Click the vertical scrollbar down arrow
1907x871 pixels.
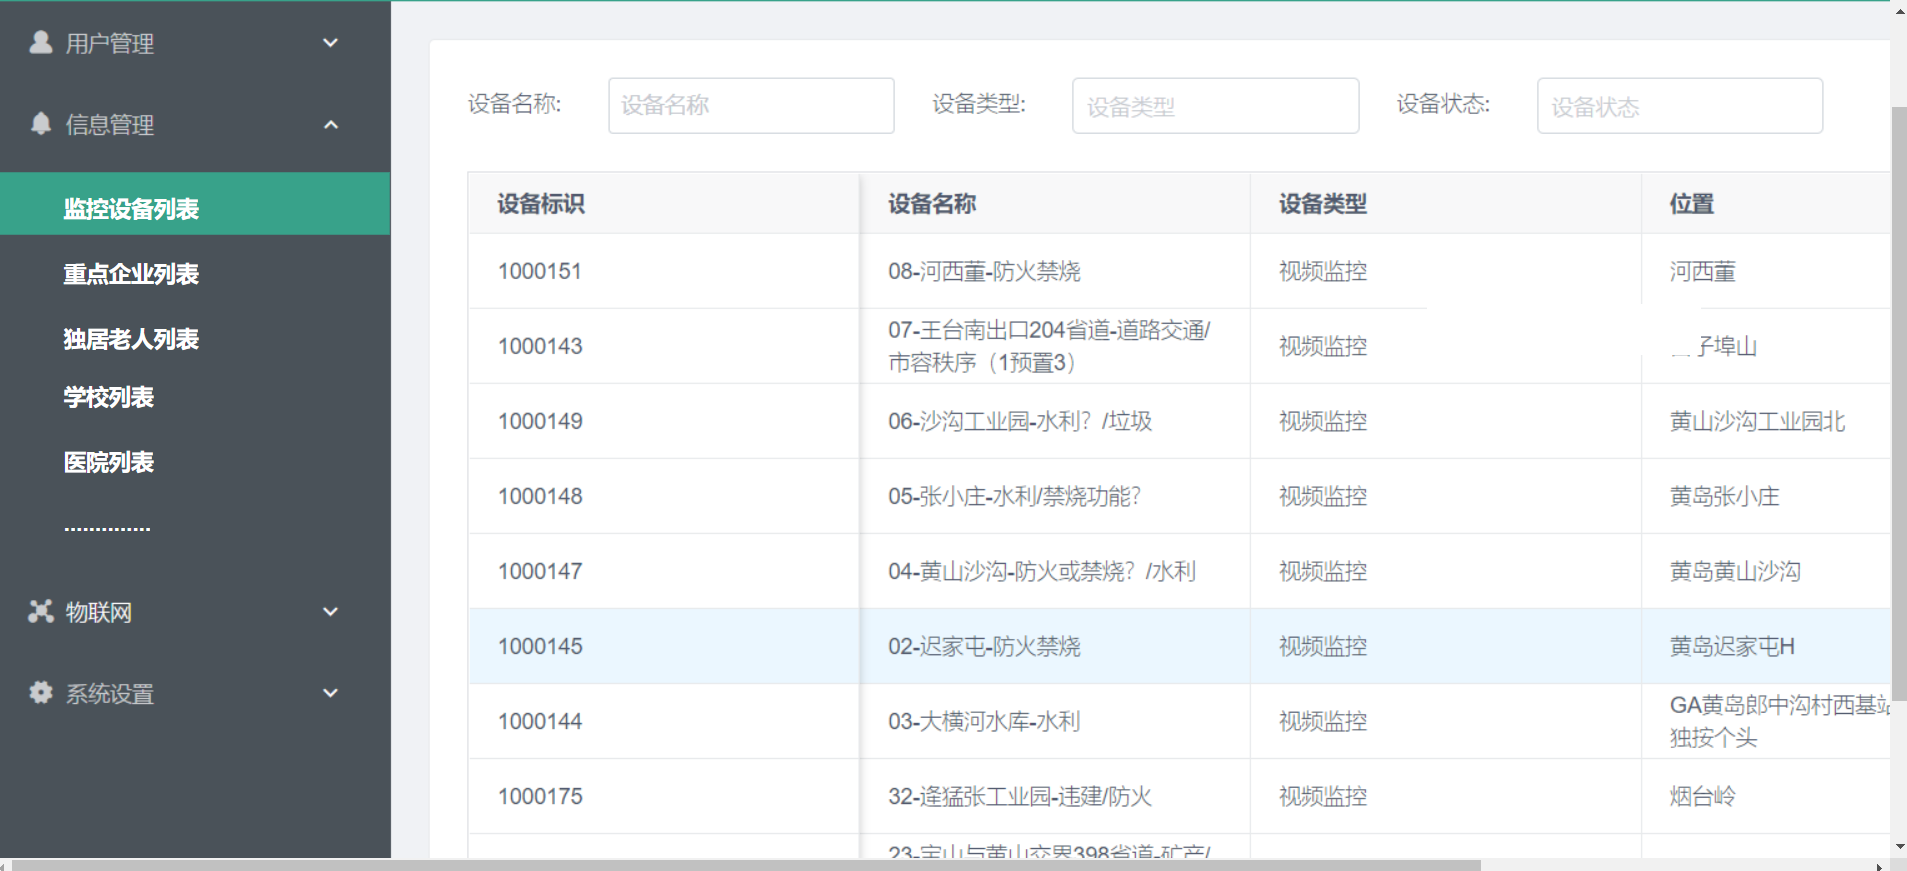[1900, 847]
